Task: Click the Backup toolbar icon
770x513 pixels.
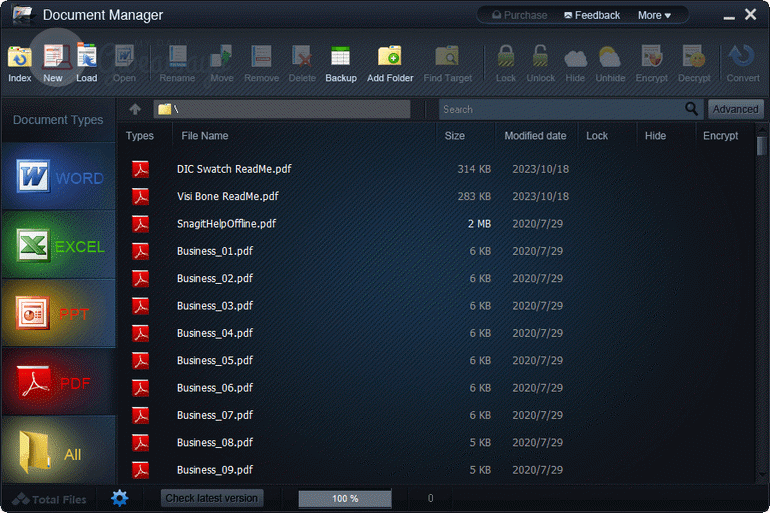Action: (x=341, y=61)
